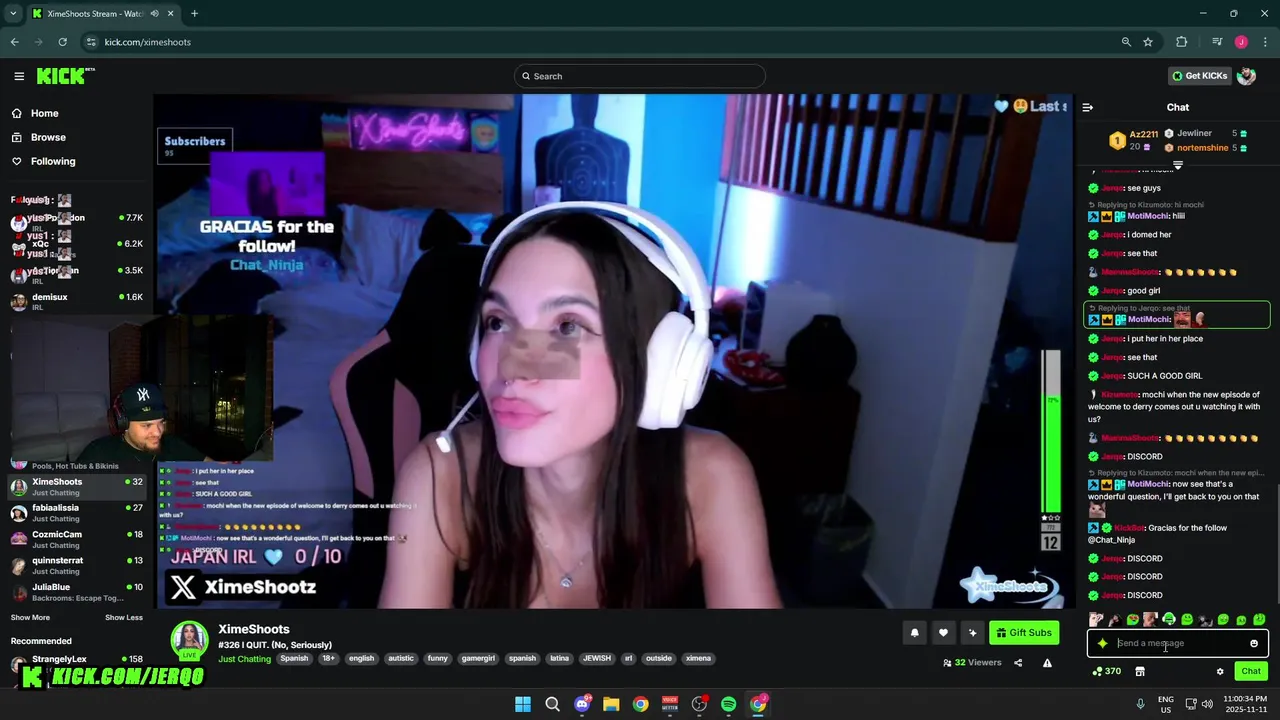1280x720 pixels.
Task: Report the stream with warning icon
Action: tap(1047, 663)
